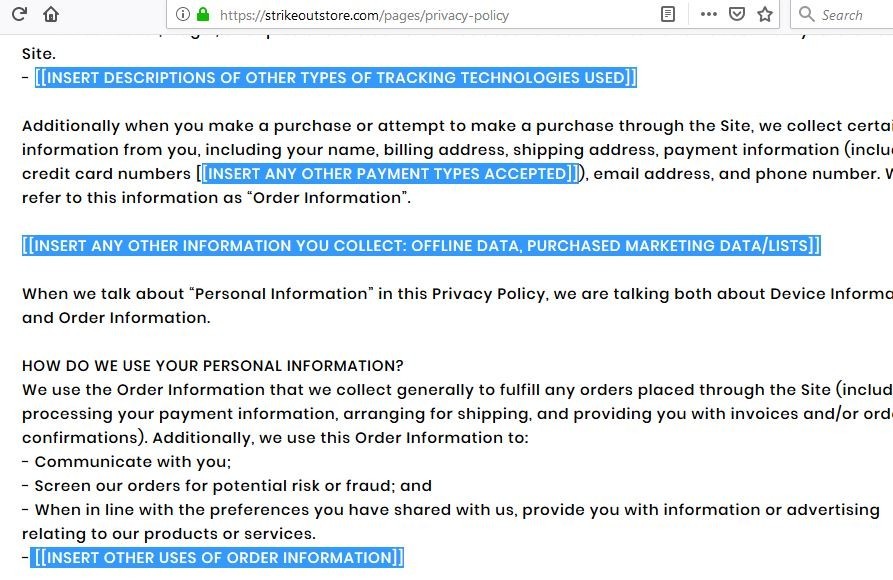The image size is (893, 580).
Task: Click the site information icon in address bar
Action: point(182,15)
